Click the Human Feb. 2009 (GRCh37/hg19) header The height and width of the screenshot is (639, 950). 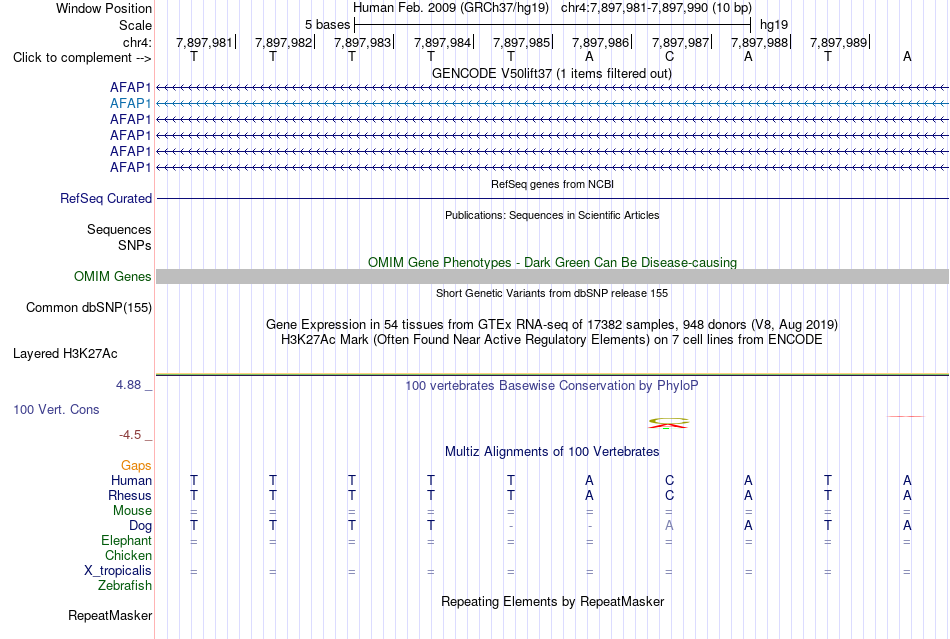pyautogui.click(x=451, y=8)
